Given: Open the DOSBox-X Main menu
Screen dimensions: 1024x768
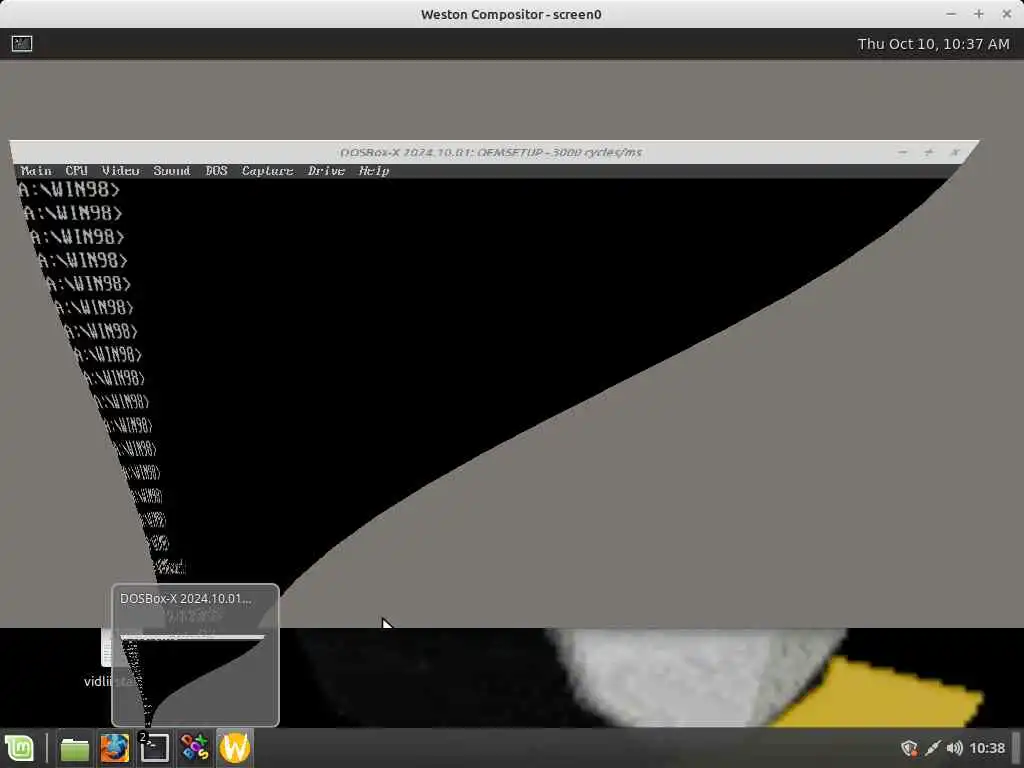Looking at the screenshot, I should click(x=36, y=170).
